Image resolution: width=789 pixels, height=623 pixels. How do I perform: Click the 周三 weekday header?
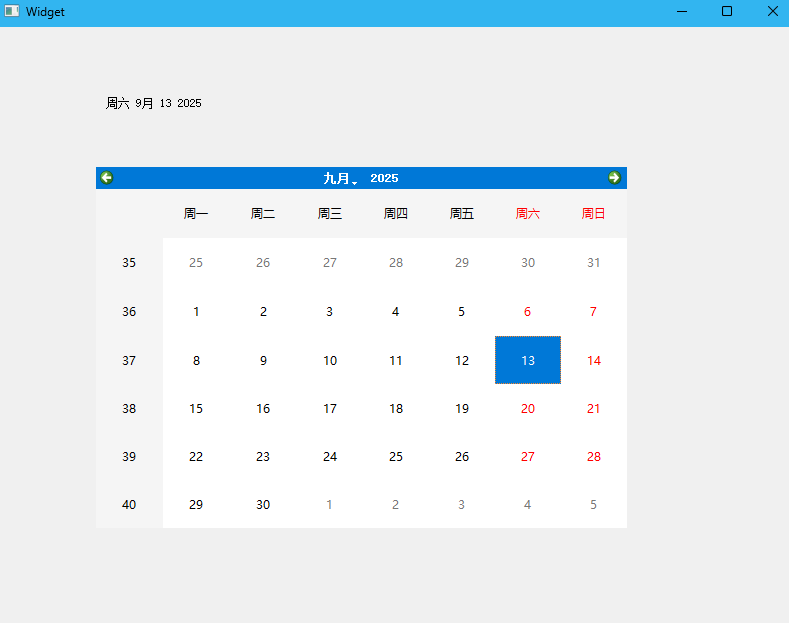(x=330, y=214)
